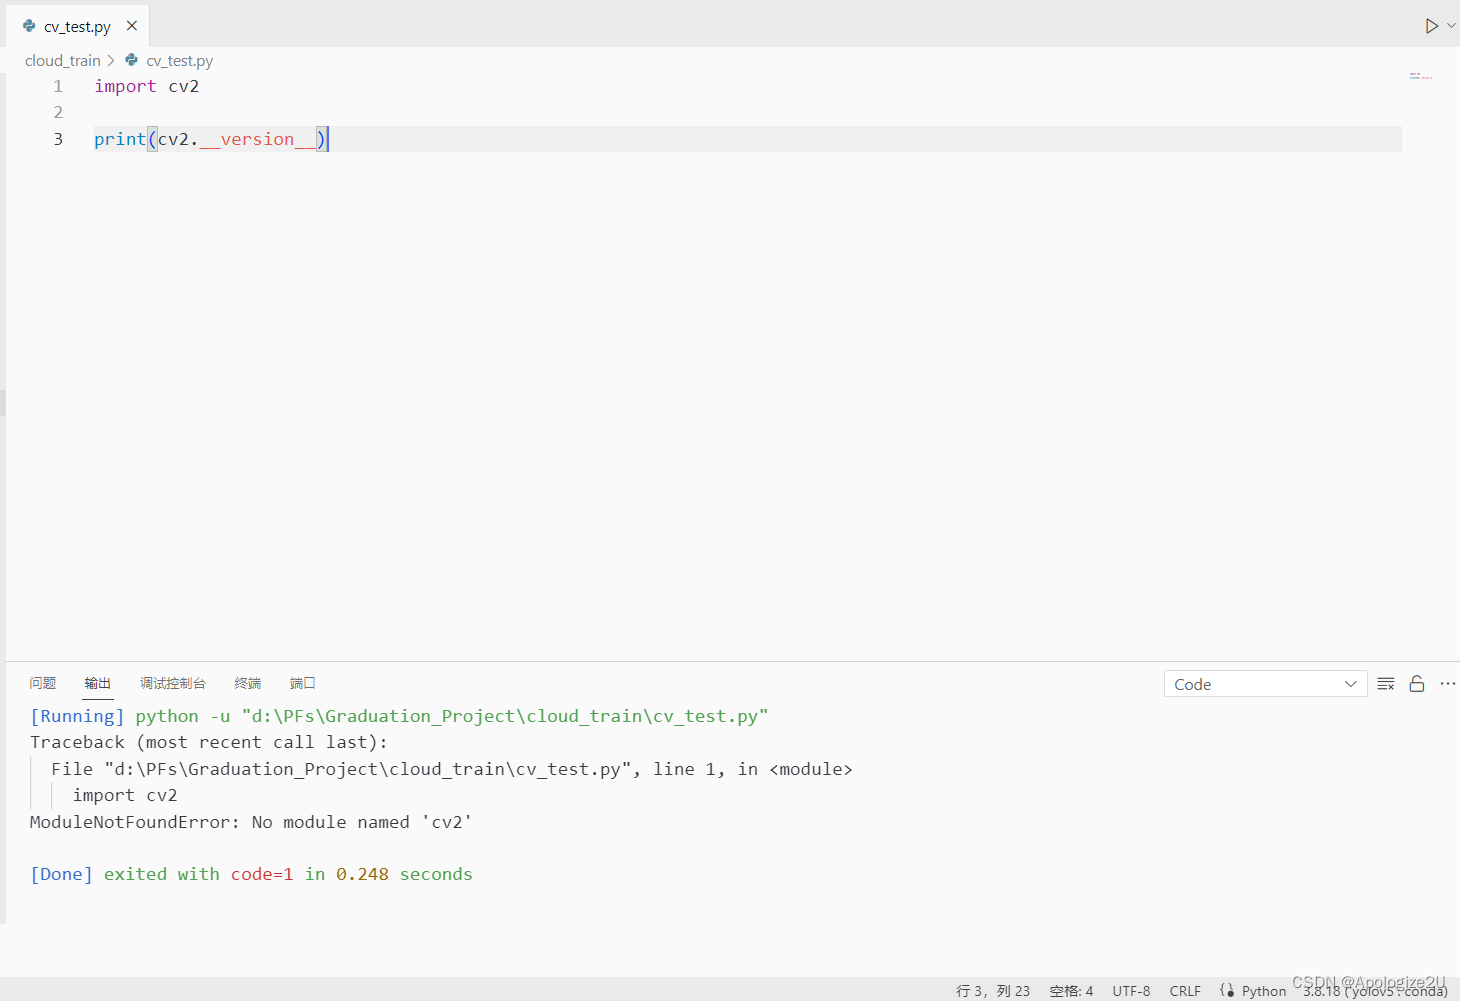Change end of line sequence CRLF
Image resolution: width=1460 pixels, height=1001 pixels.
(x=1185, y=991)
